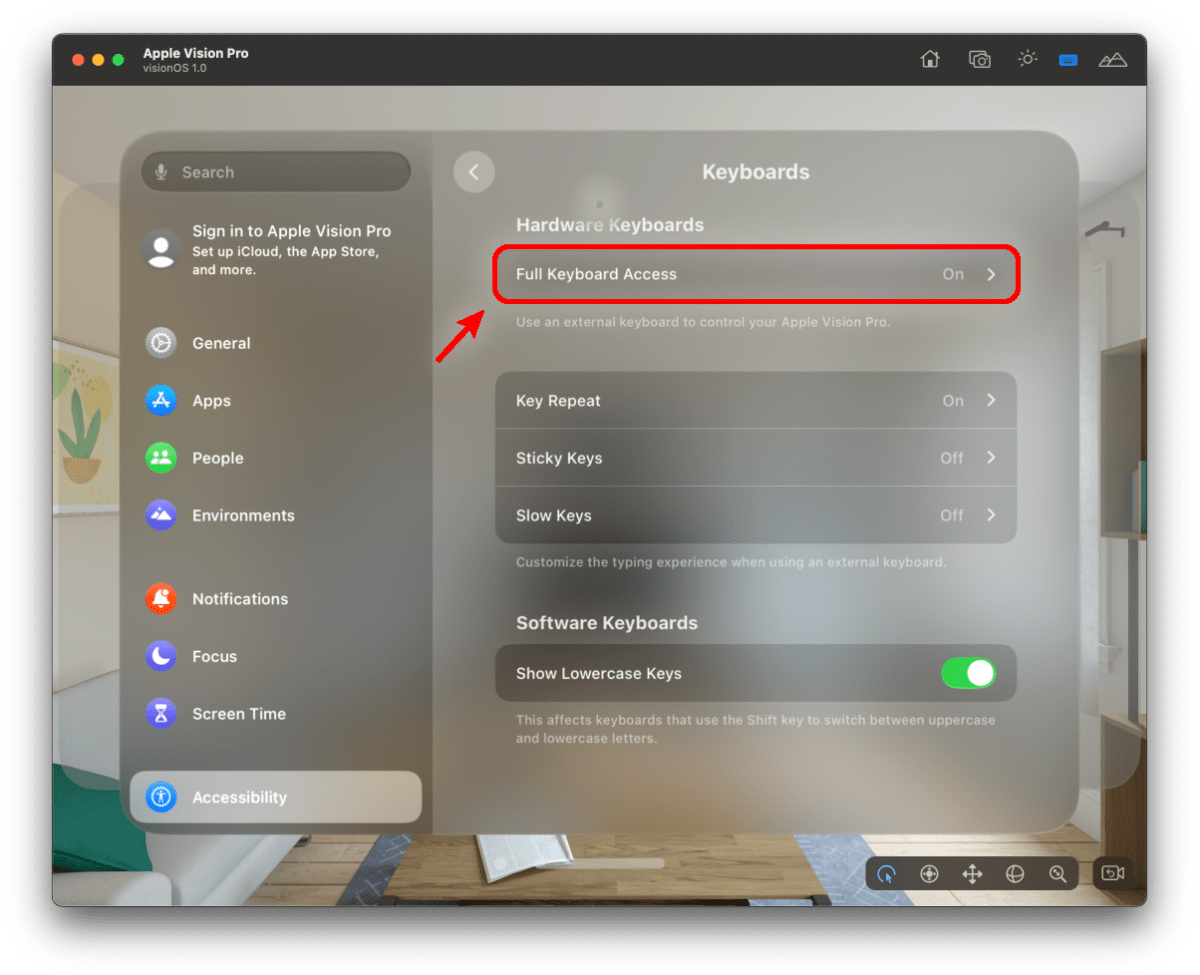Image resolution: width=1200 pixels, height=975 pixels.
Task: Select the magnifier zoom tool at bottom
Action: [x=1058, y=874]
